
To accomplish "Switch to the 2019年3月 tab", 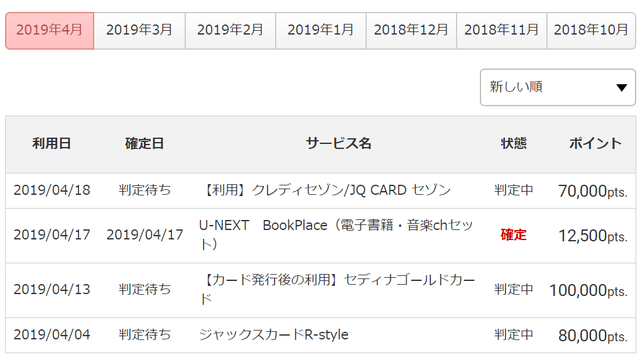I will point(140,31).
